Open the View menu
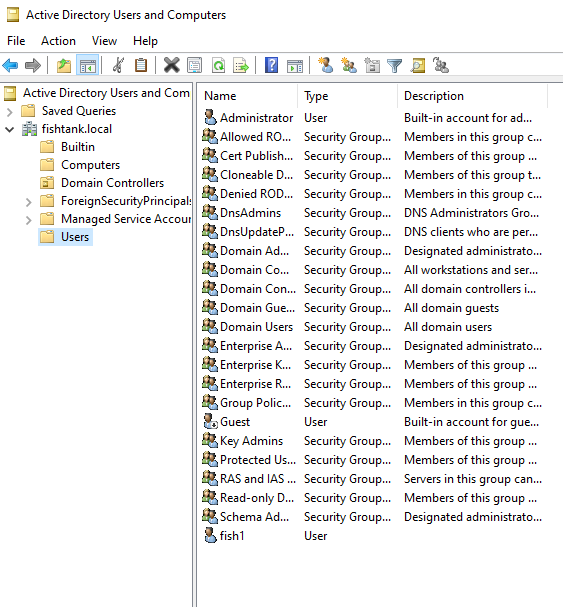 click(x=104, y=41)
